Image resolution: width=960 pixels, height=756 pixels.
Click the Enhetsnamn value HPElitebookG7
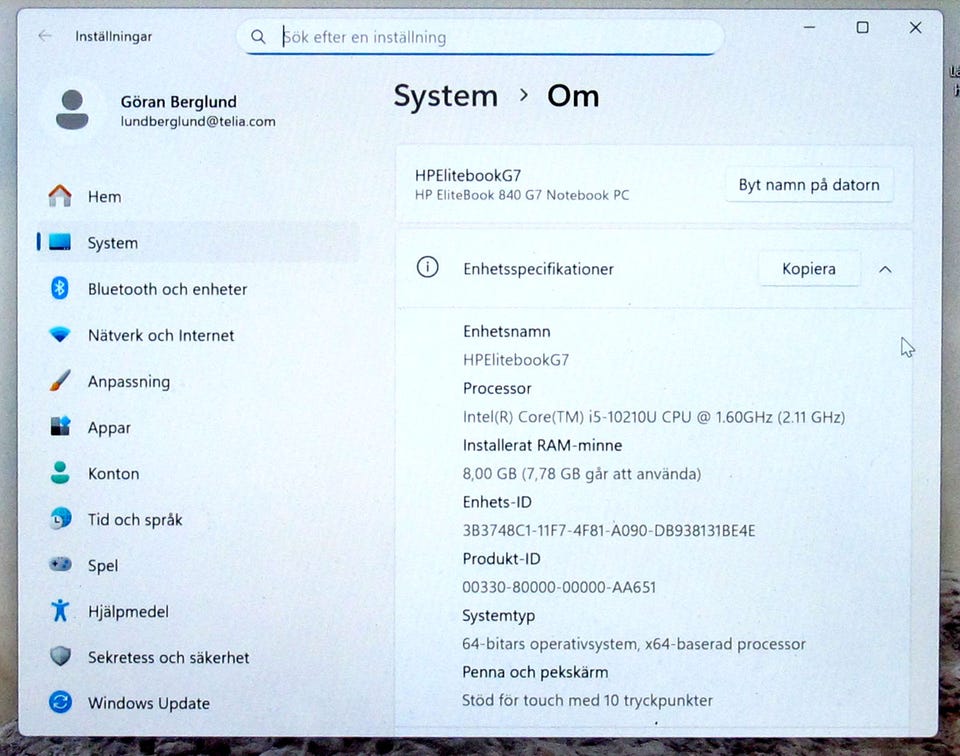516,360
